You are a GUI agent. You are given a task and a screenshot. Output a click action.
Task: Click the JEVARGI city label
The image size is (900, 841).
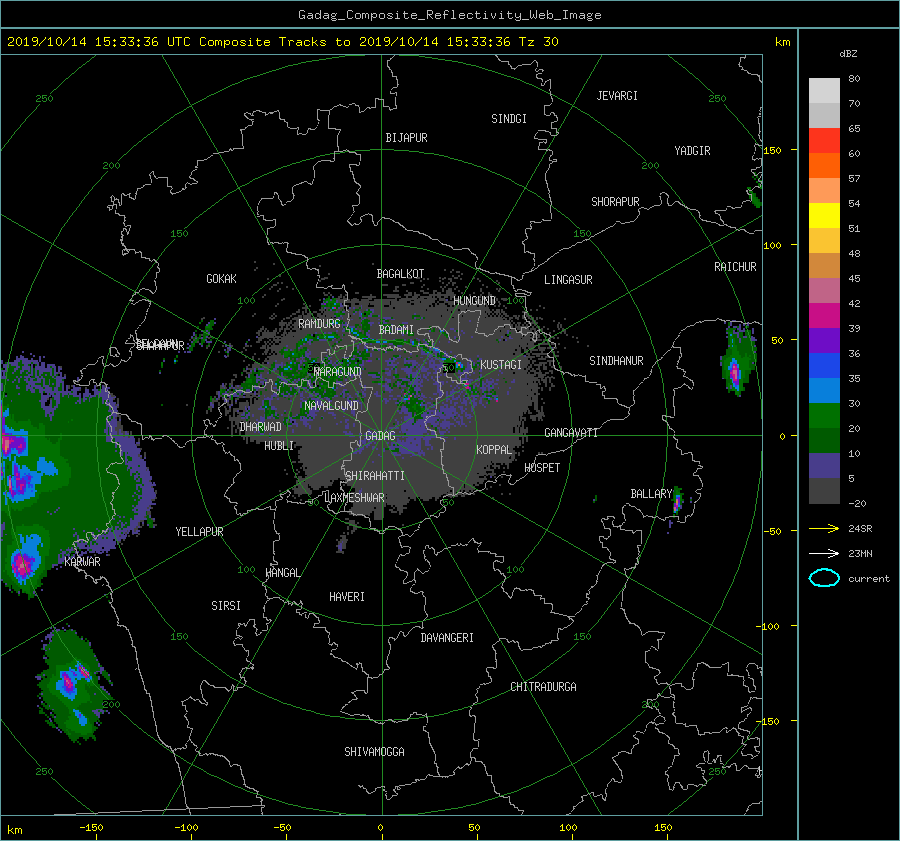pos(617,96)
